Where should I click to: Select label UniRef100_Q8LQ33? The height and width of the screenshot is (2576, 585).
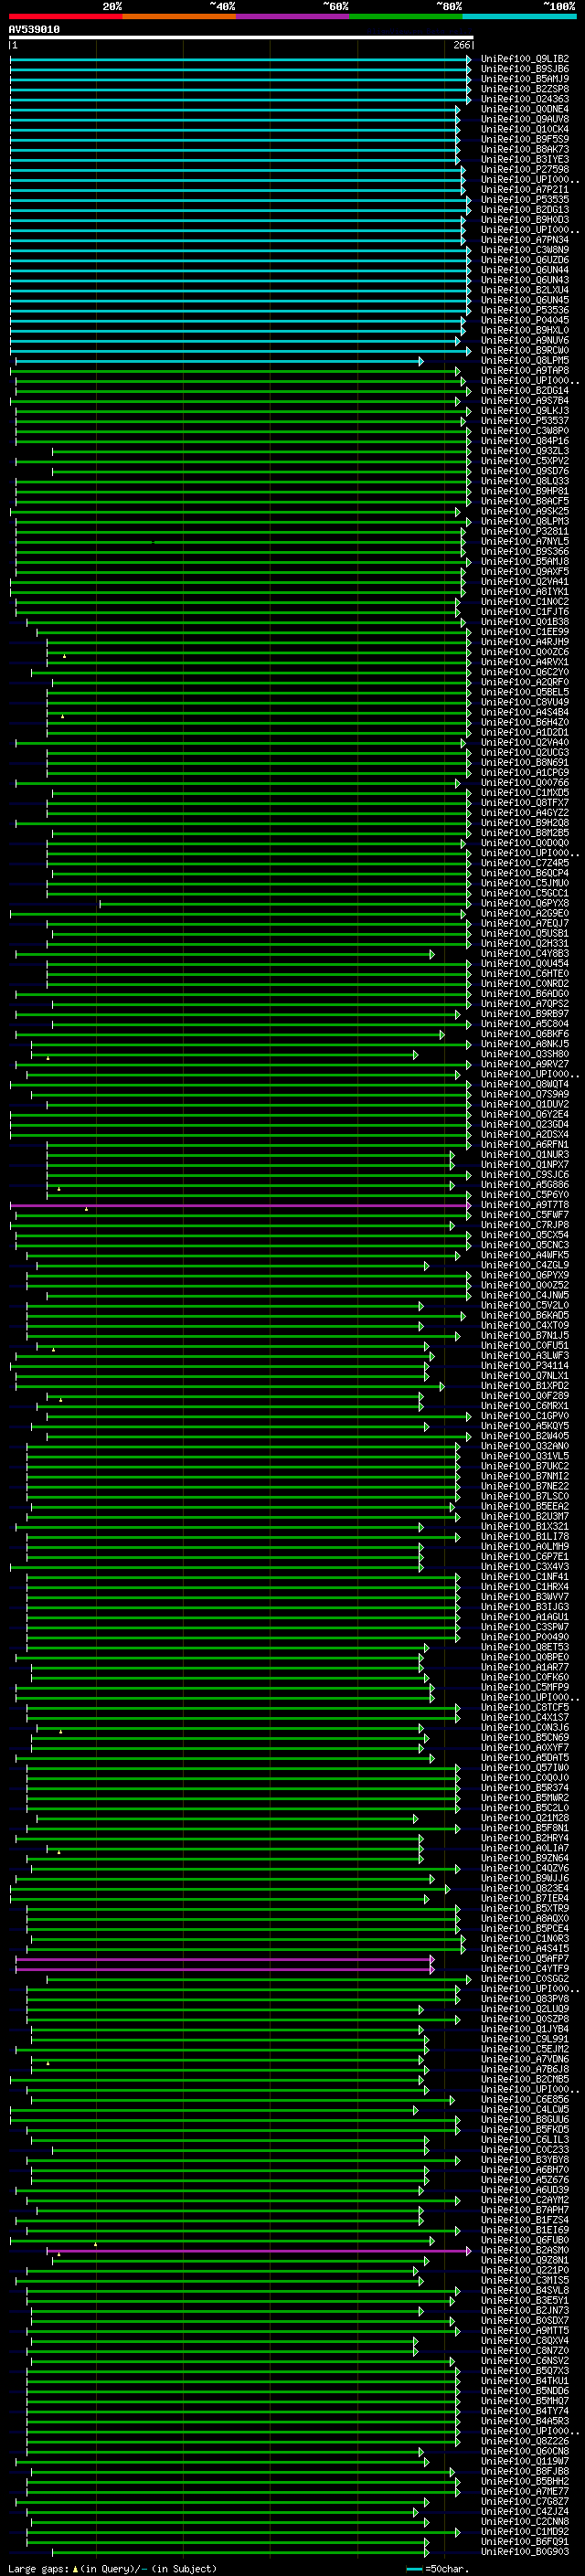pyautogui.click(x=525, y=482)
